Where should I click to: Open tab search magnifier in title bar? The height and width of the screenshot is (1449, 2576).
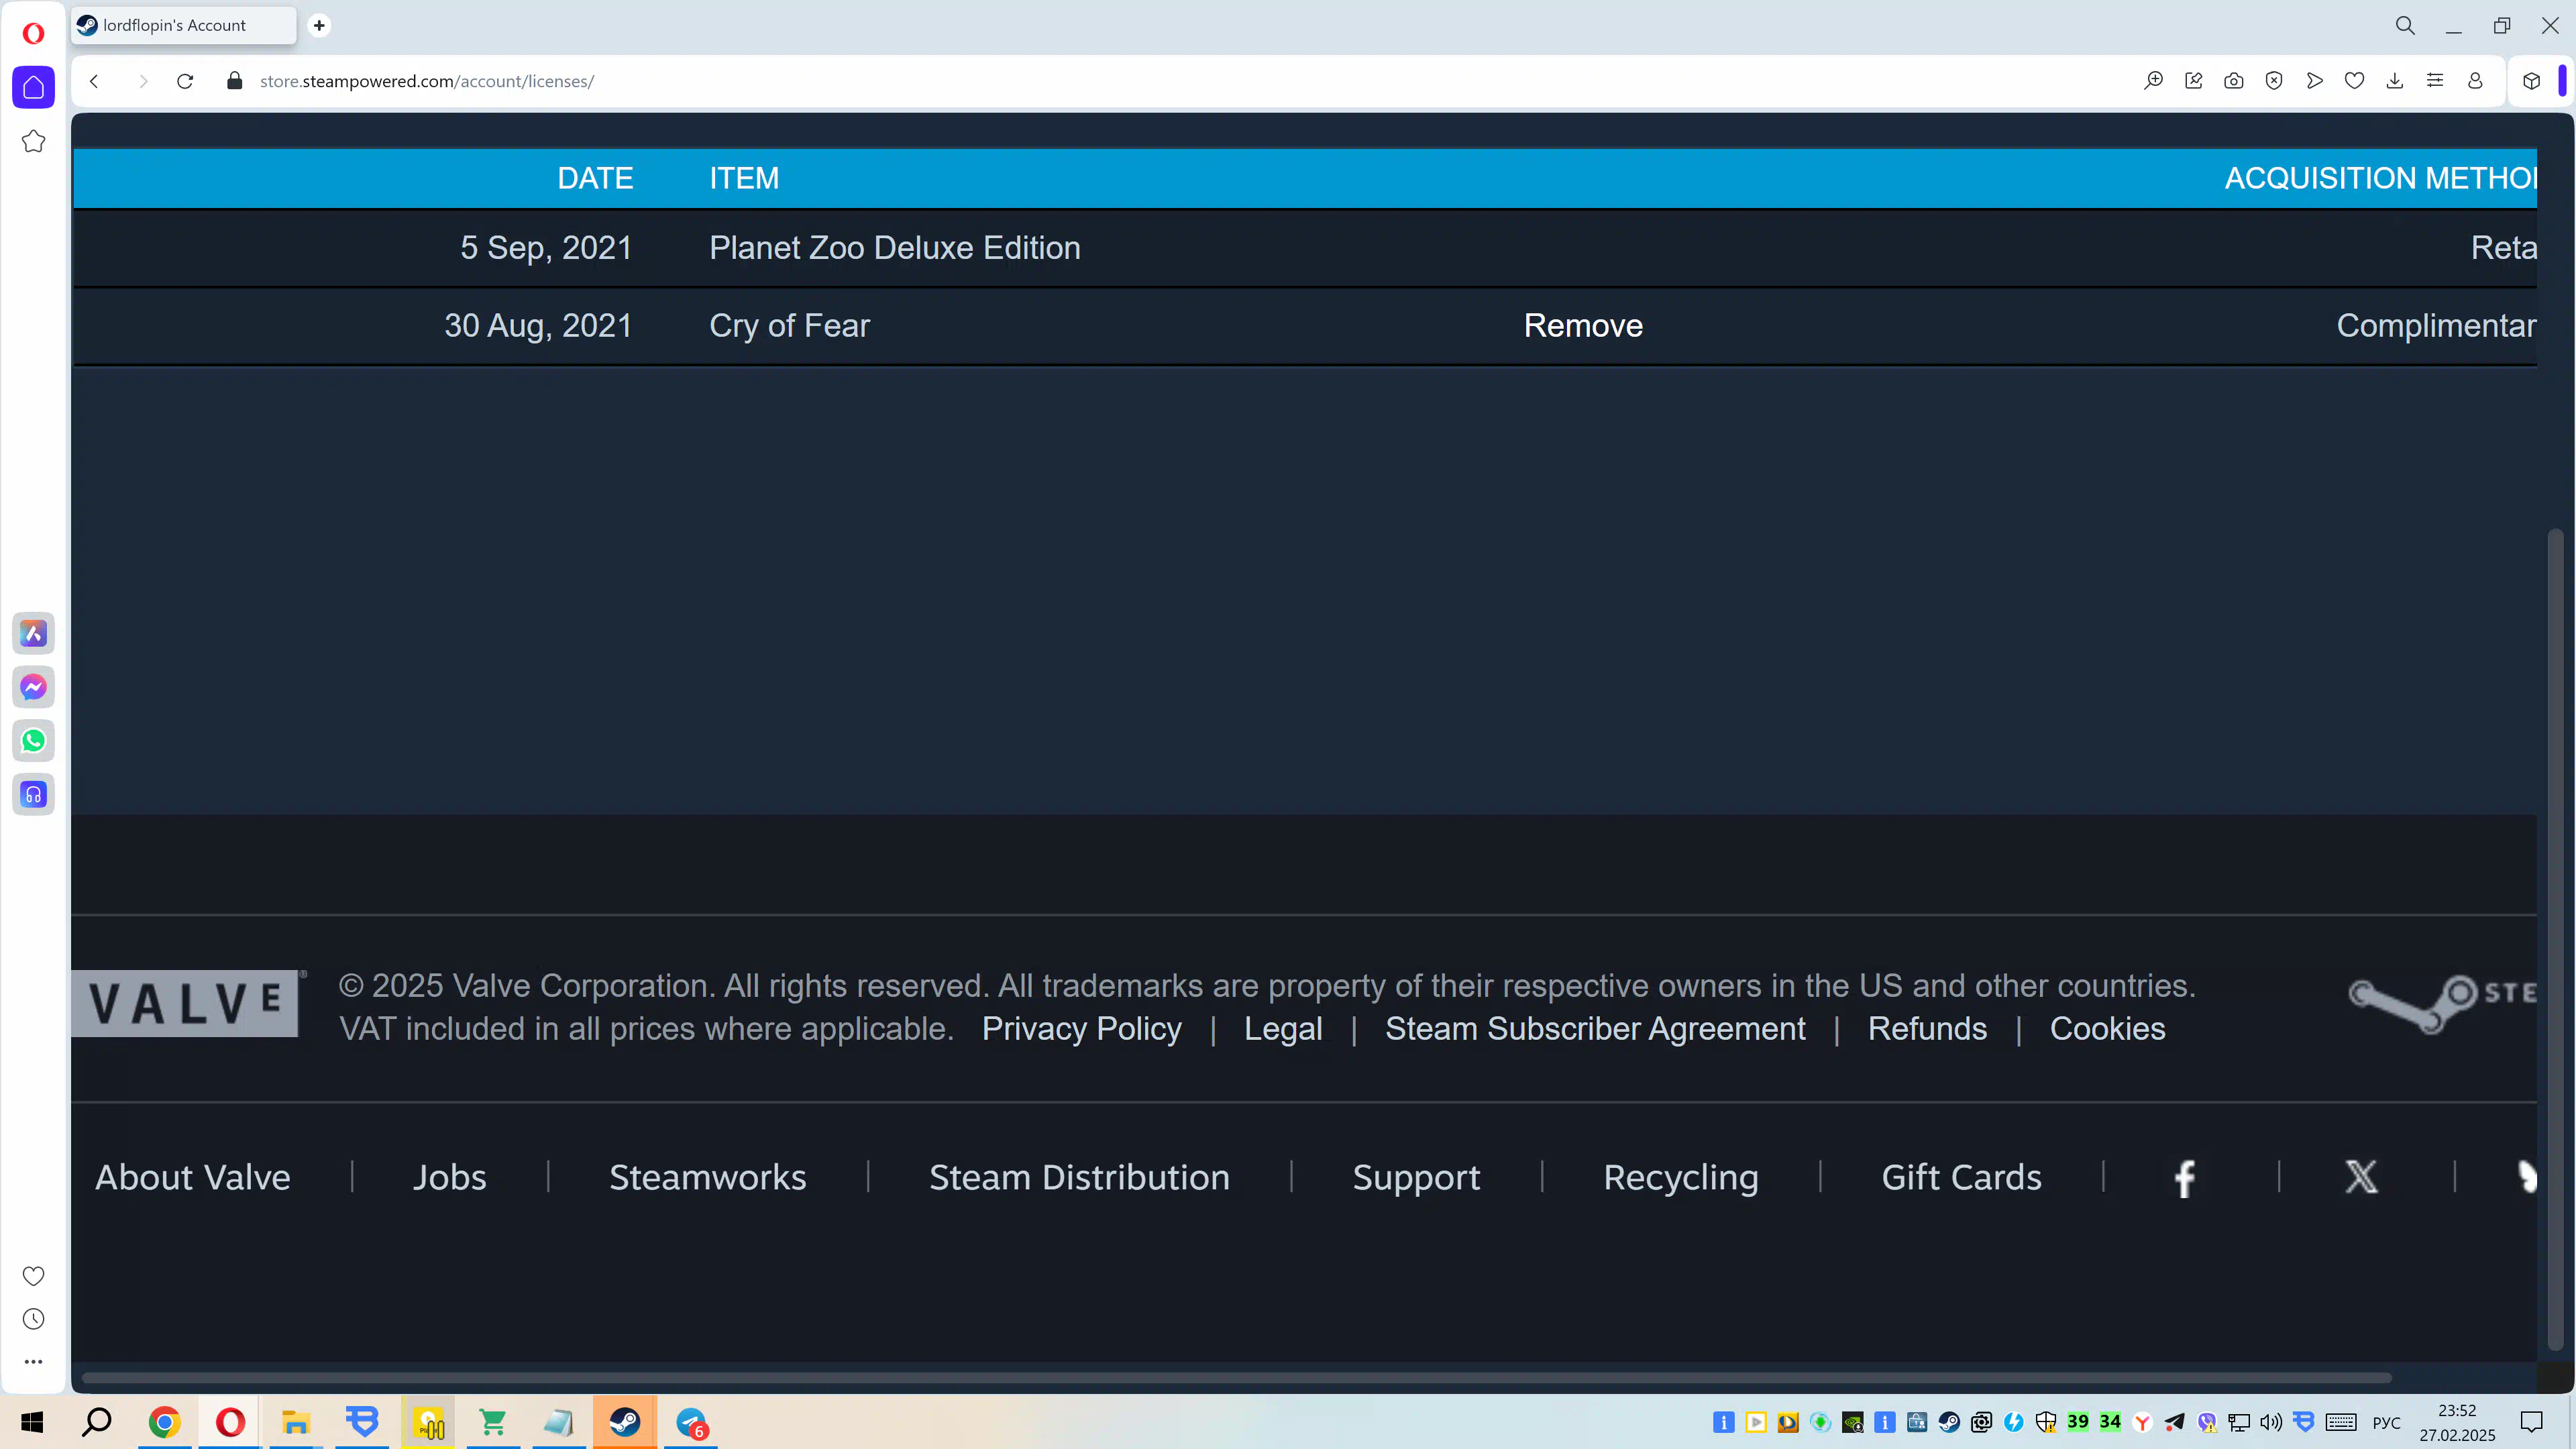coord(2405,26)
